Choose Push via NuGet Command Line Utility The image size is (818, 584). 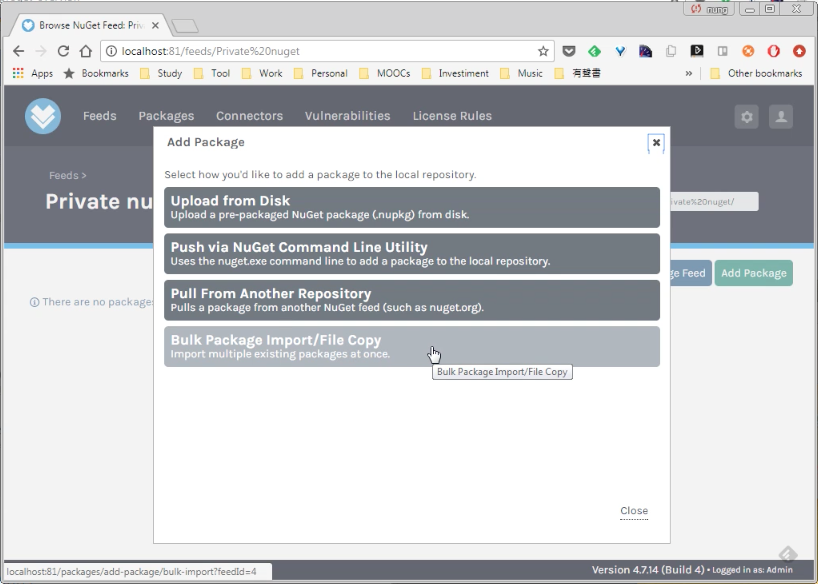click(412, 254)
